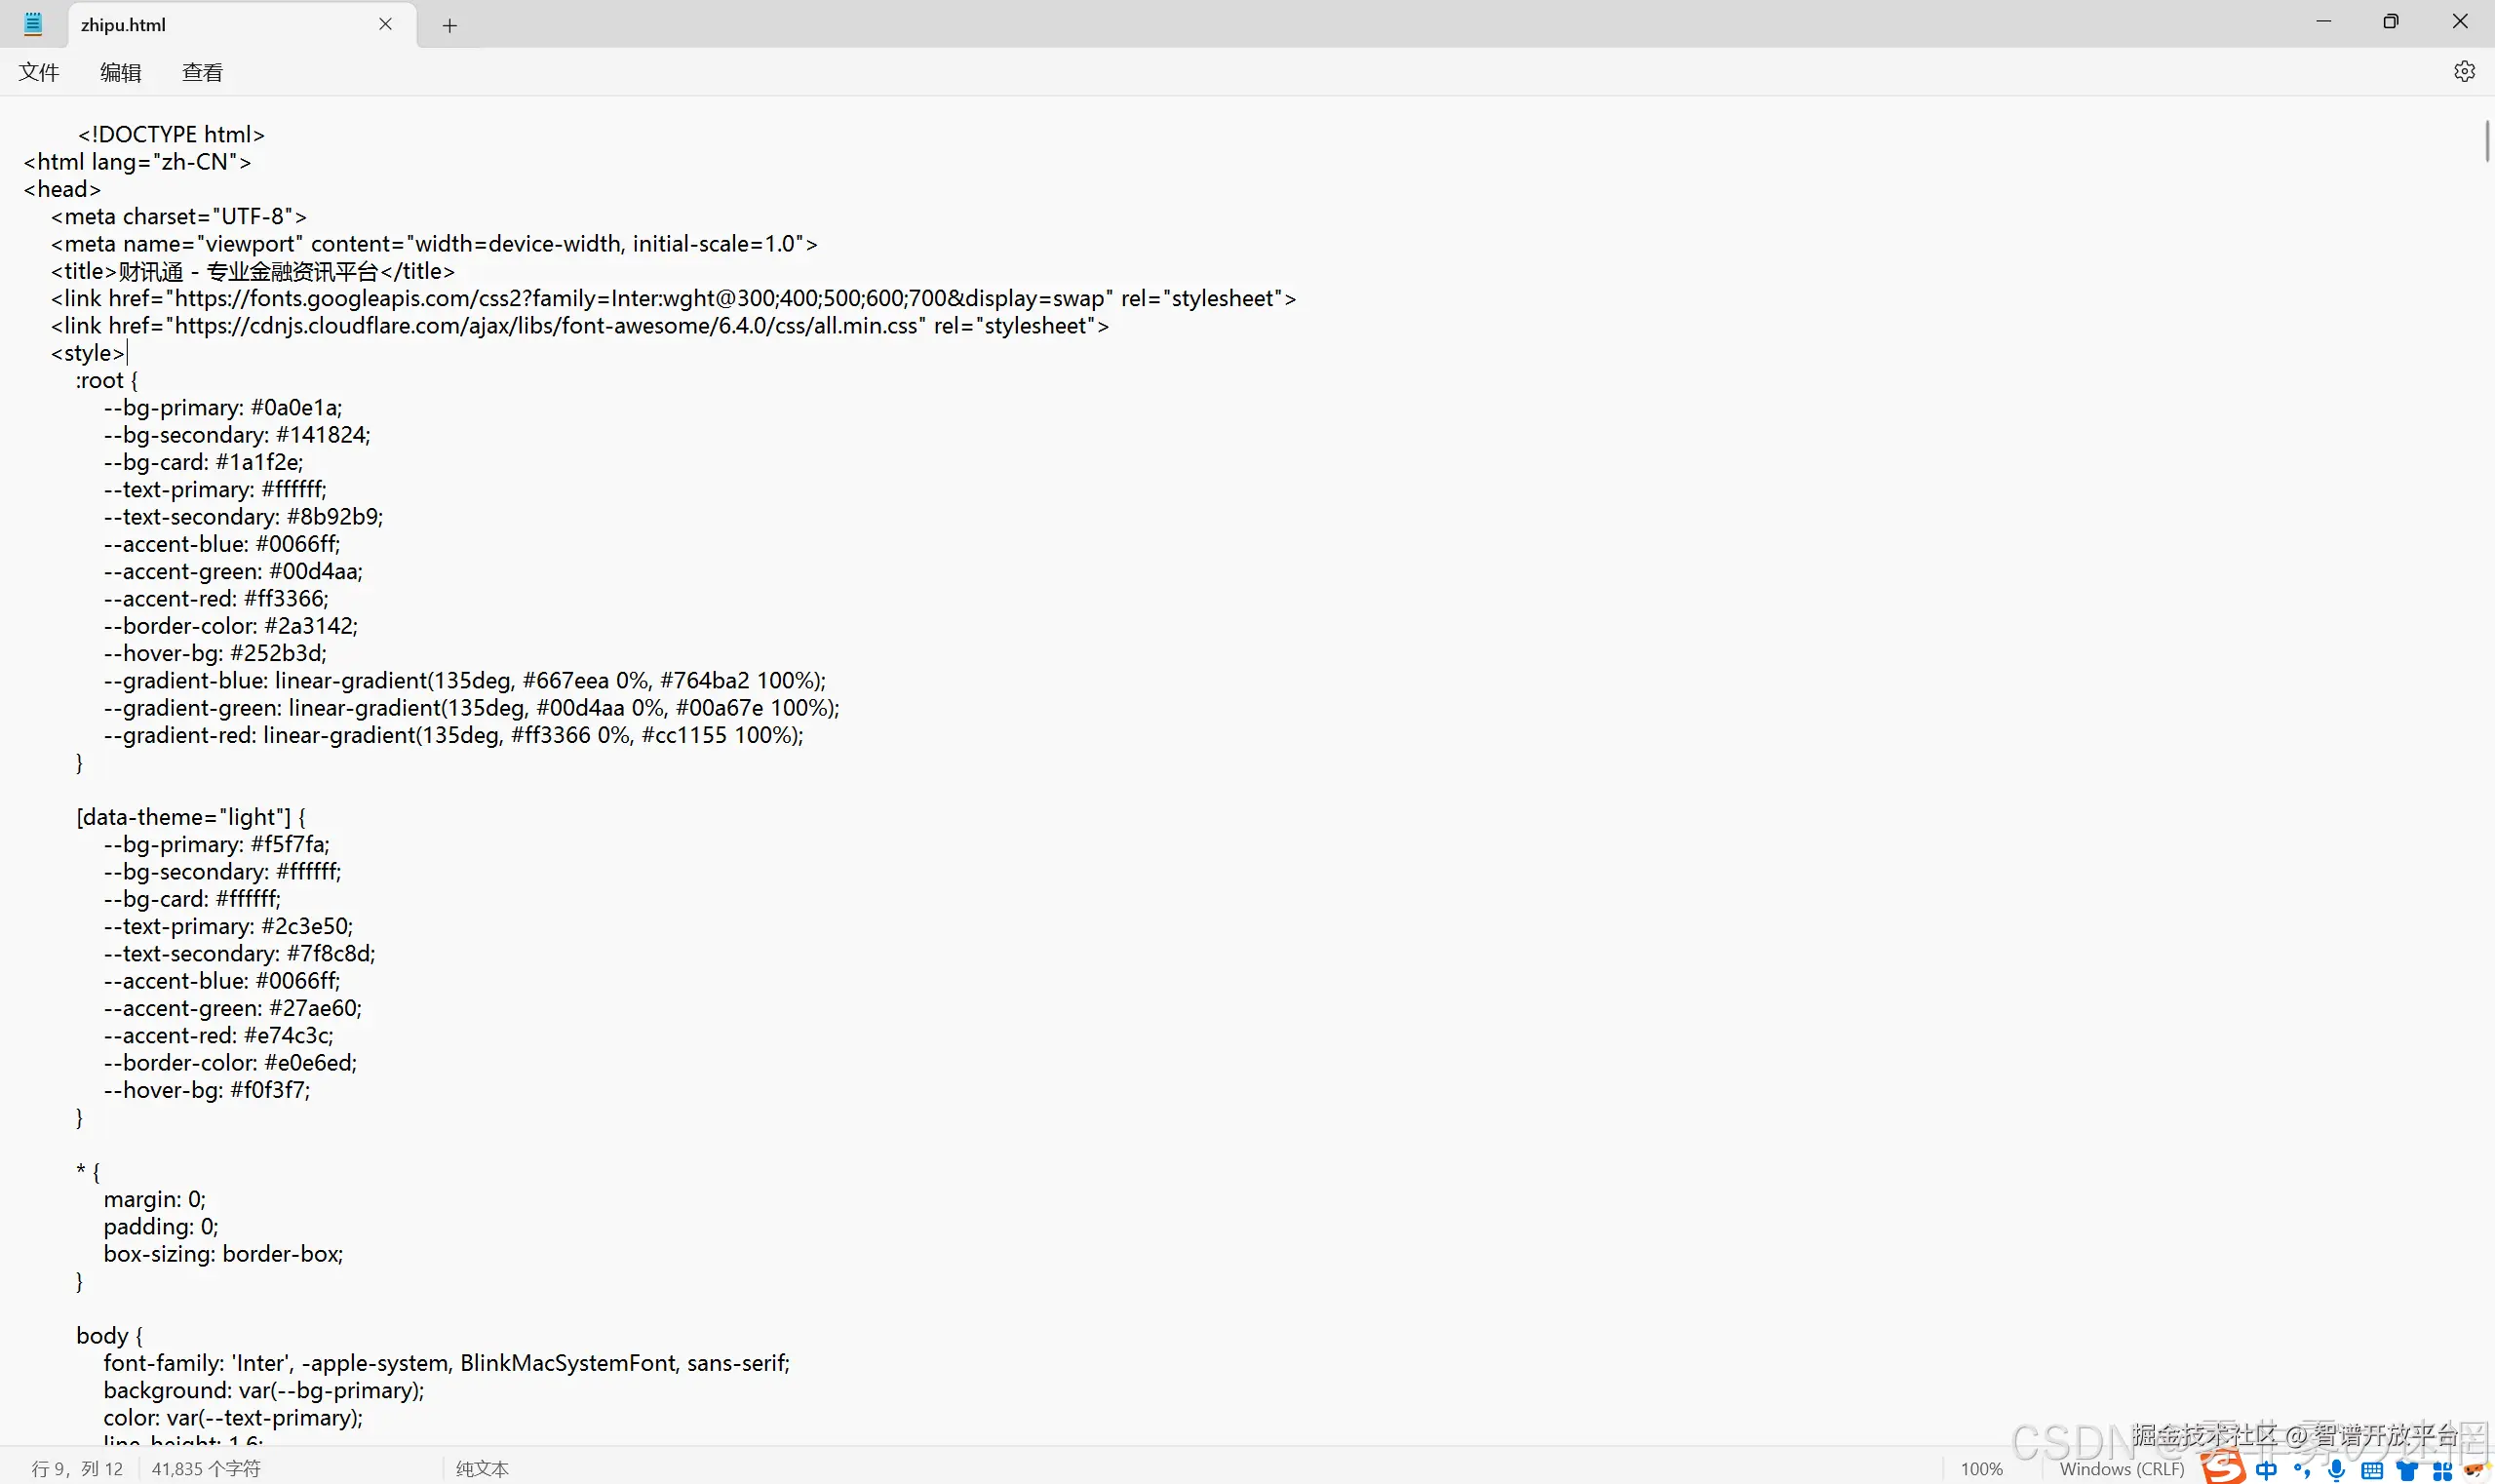Click 行 9, 列 12 position indicator
2495x1484 pixels.
pyautogui.click(x=77, y=1469)
